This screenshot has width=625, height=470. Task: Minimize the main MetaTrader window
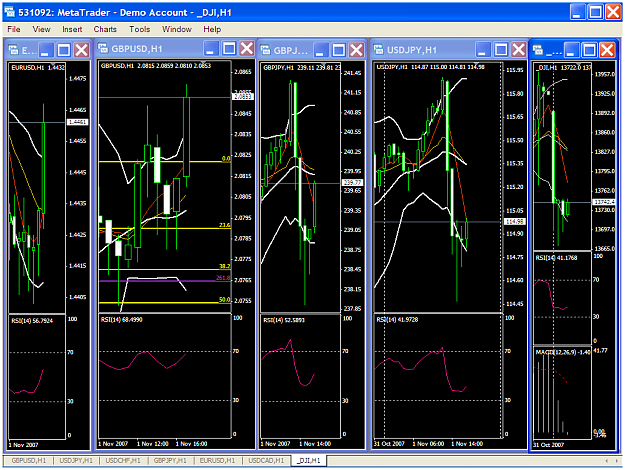pyautogui.click(x=577, y=12)
